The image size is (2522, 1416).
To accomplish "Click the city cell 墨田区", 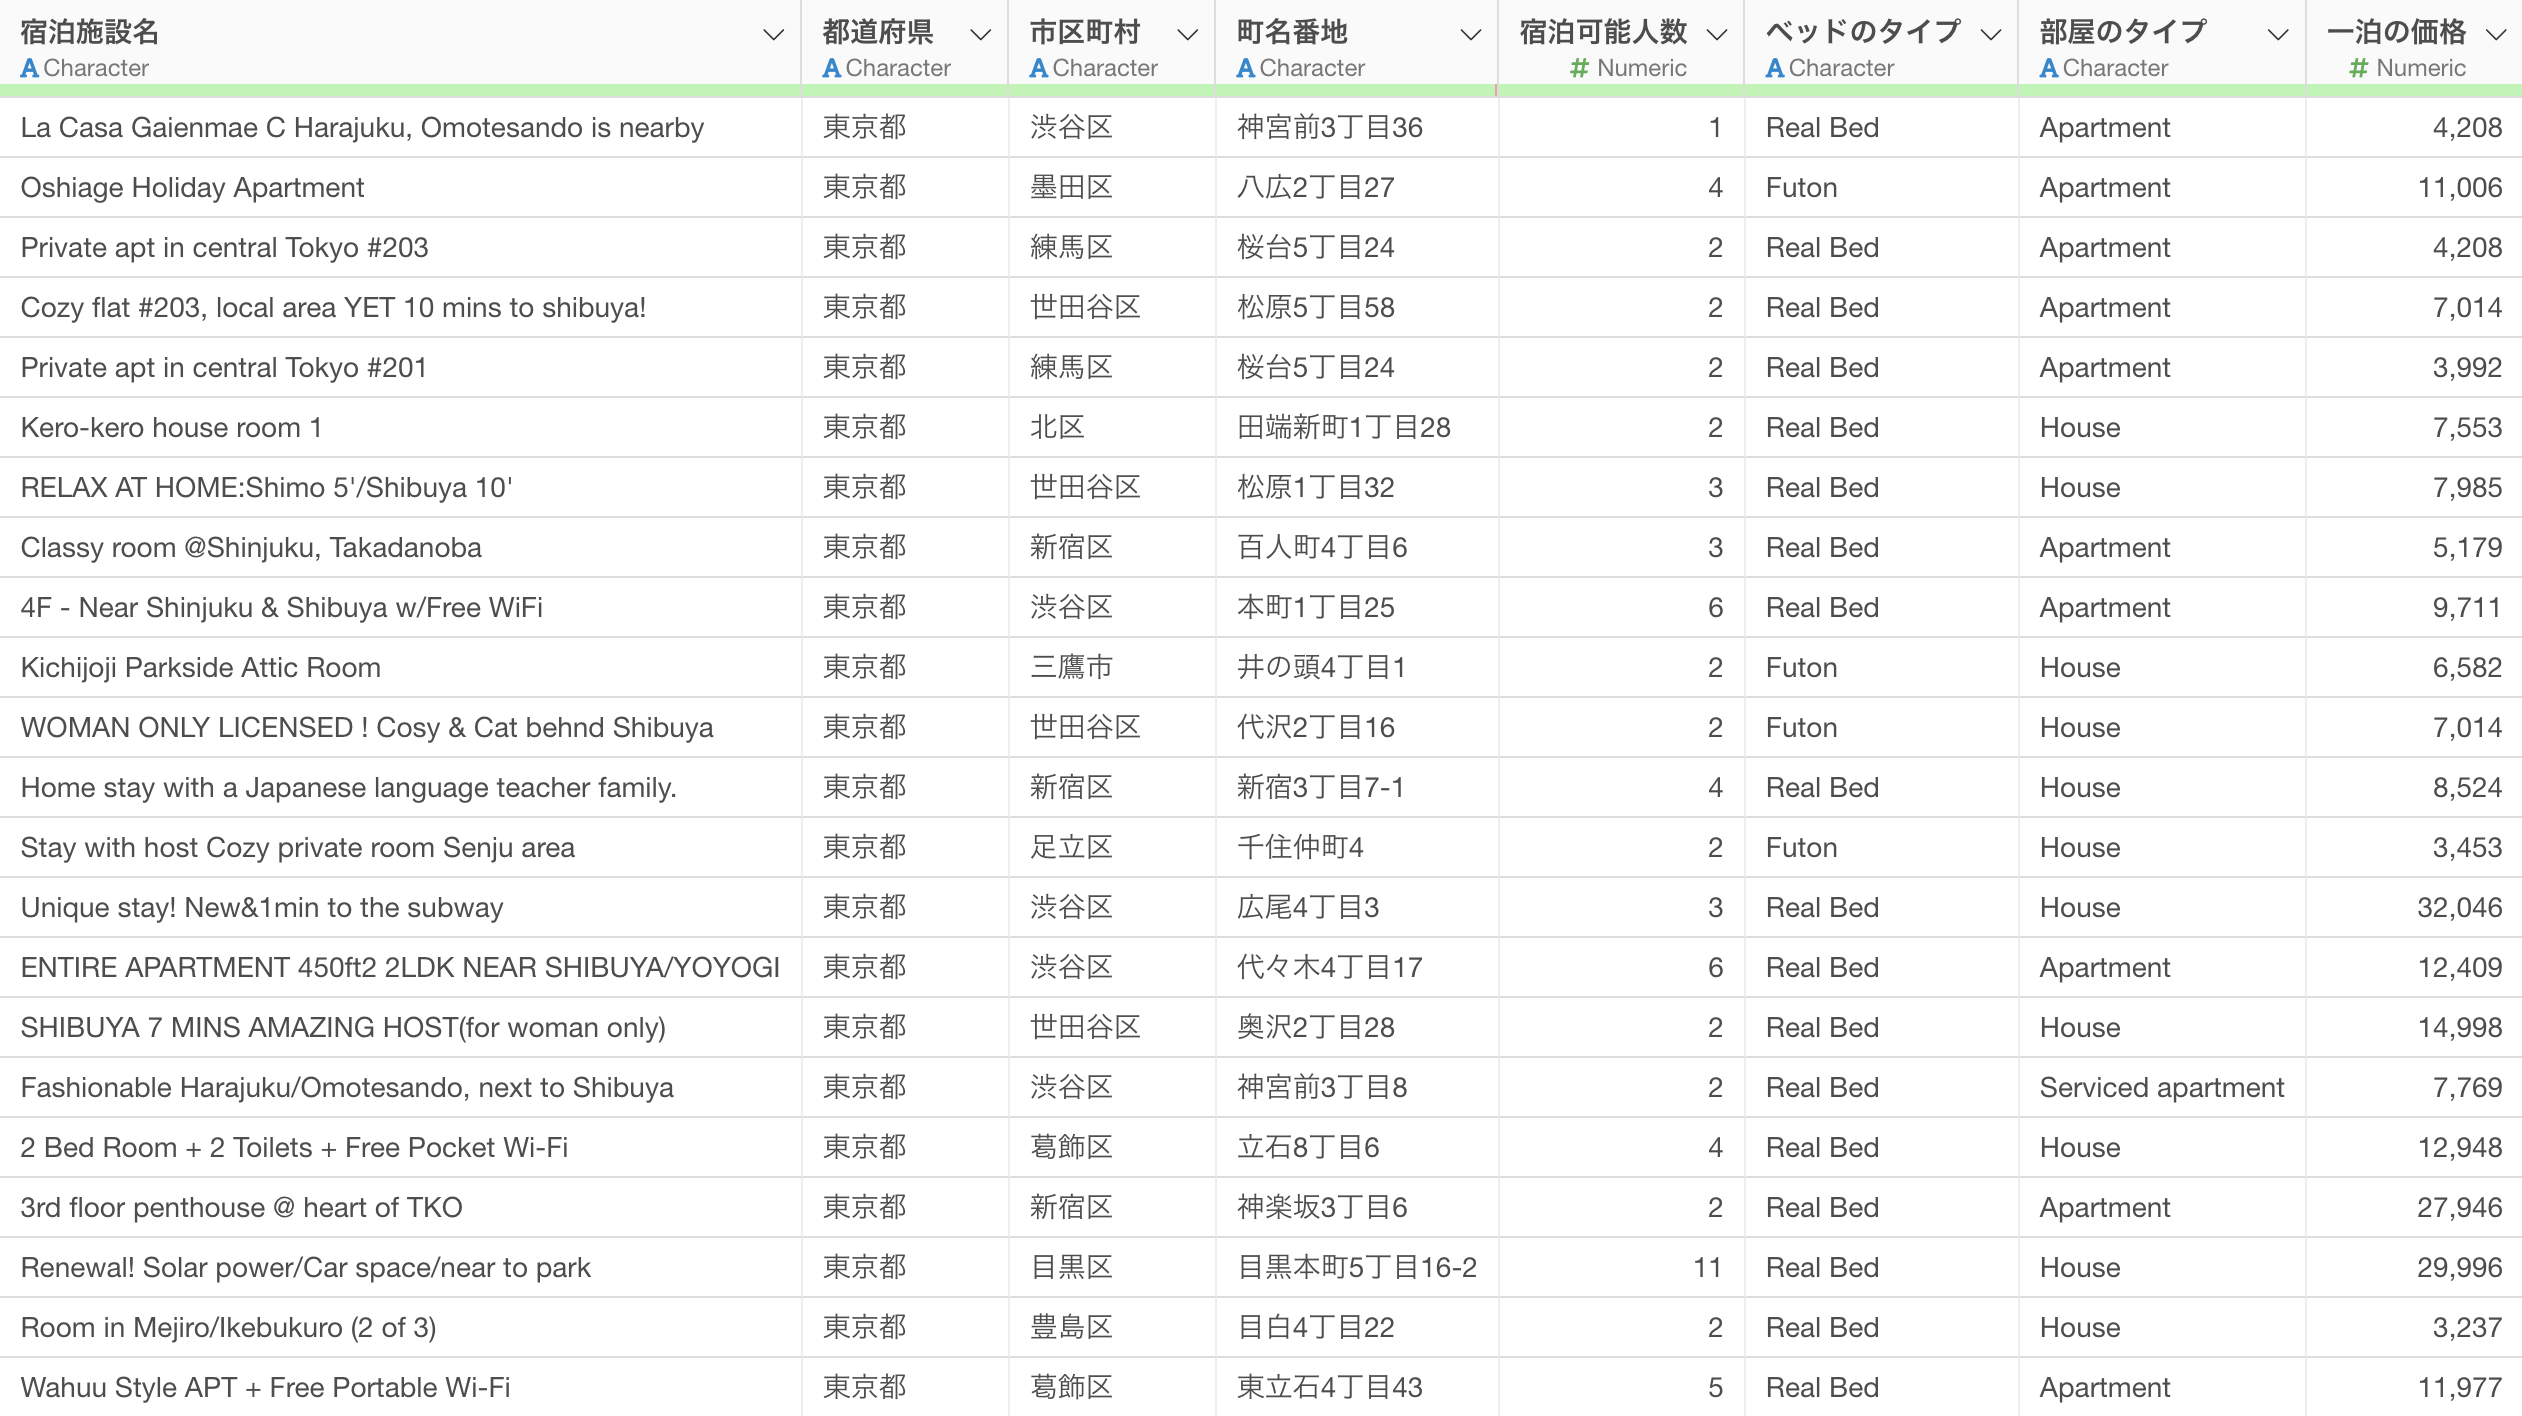I will (1112, 187).
